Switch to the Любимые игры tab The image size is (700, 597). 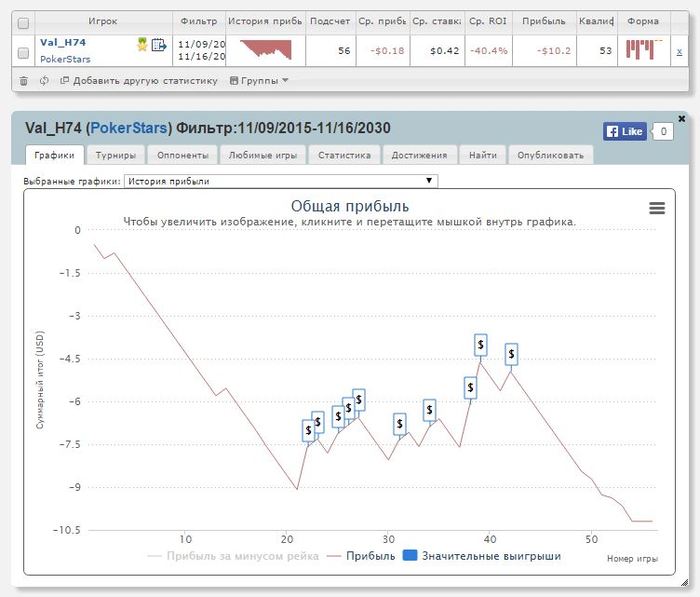coord(263,155)
